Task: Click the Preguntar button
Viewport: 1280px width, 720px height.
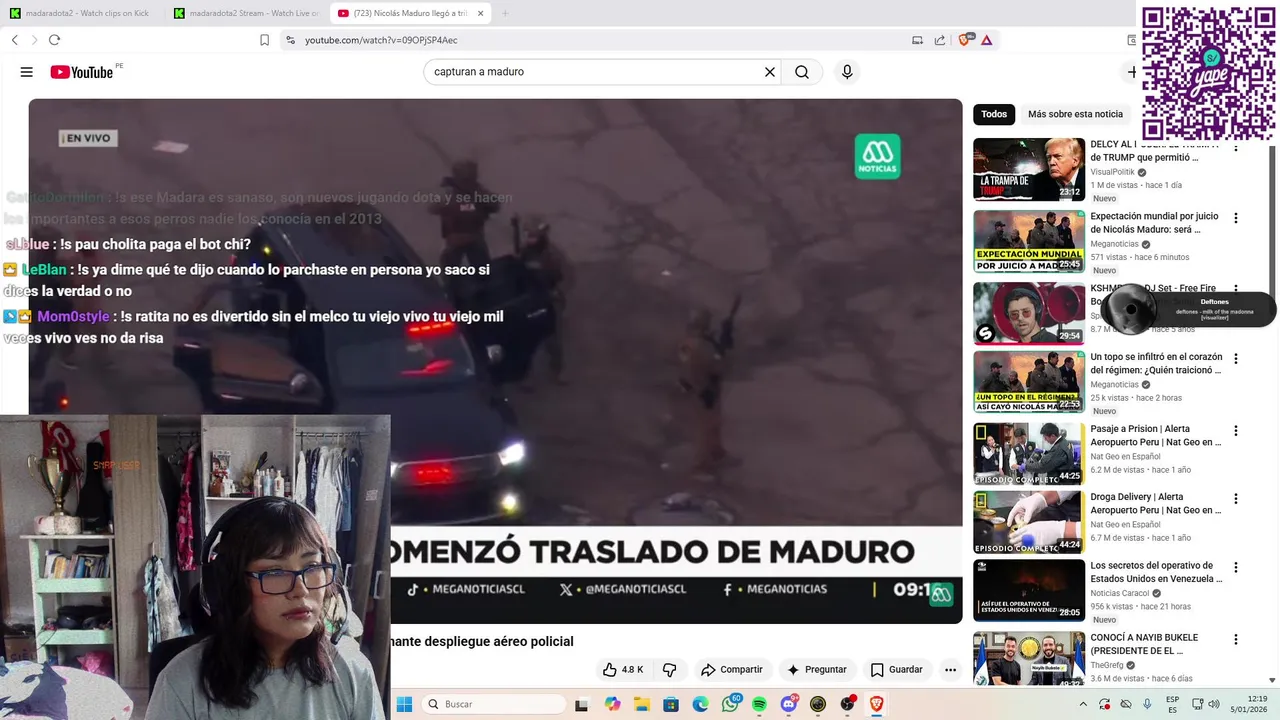Action: coord(817,669)
